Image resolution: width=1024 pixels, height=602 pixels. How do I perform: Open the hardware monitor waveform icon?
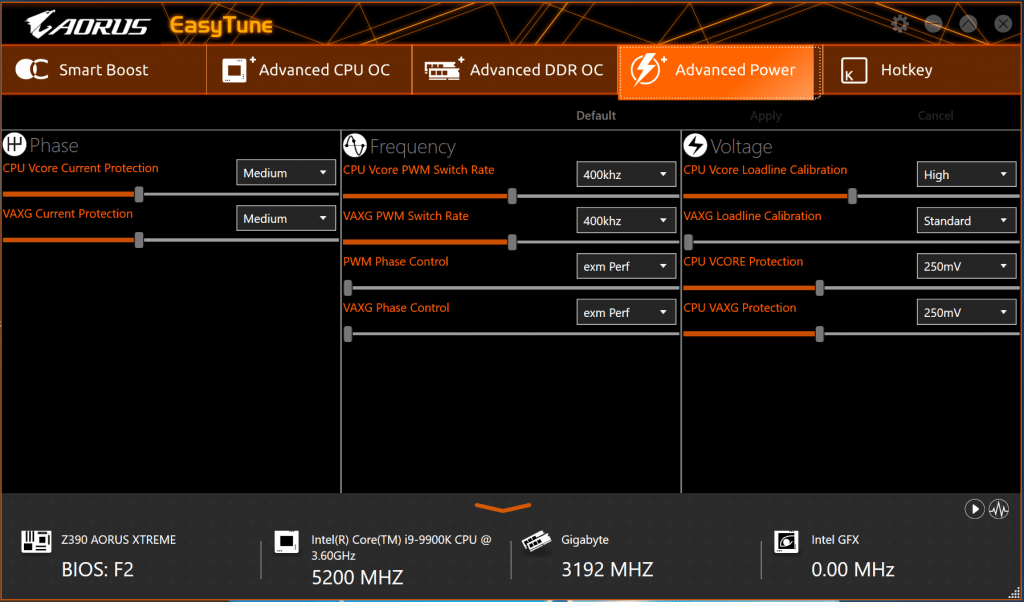pos(999,509)
